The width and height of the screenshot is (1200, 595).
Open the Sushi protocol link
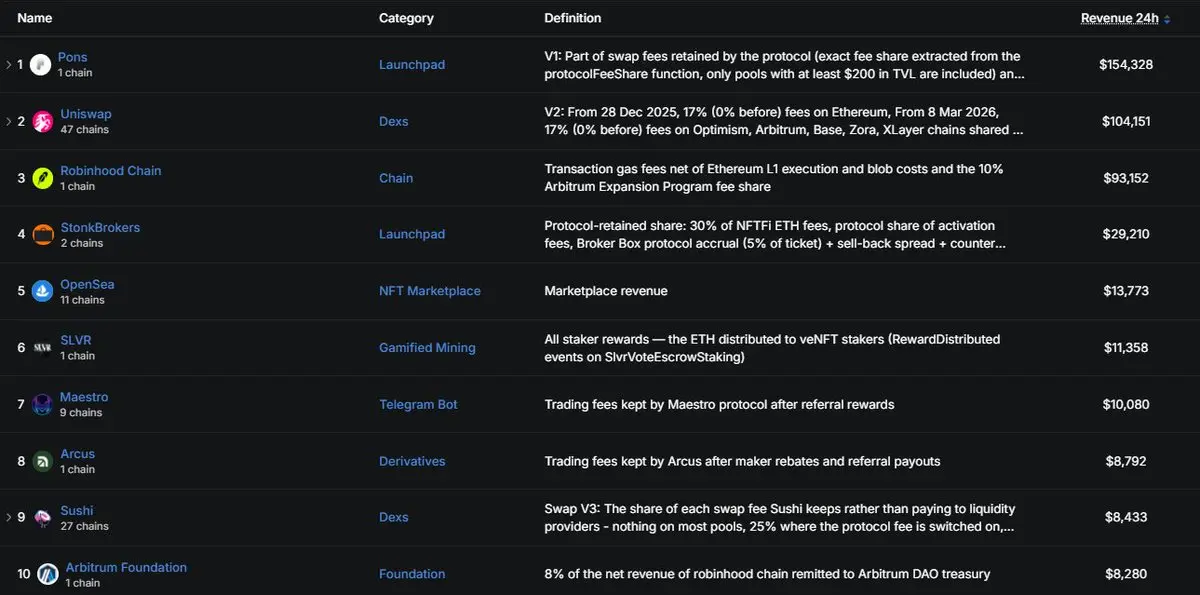click(x=77, y=511)
